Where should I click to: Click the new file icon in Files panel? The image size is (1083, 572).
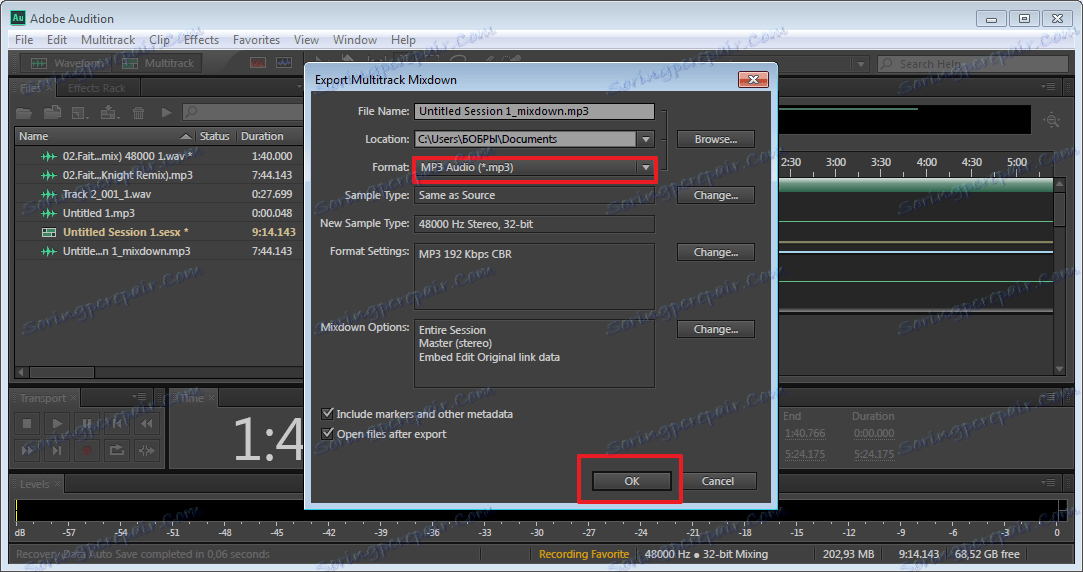pos(80,112)
